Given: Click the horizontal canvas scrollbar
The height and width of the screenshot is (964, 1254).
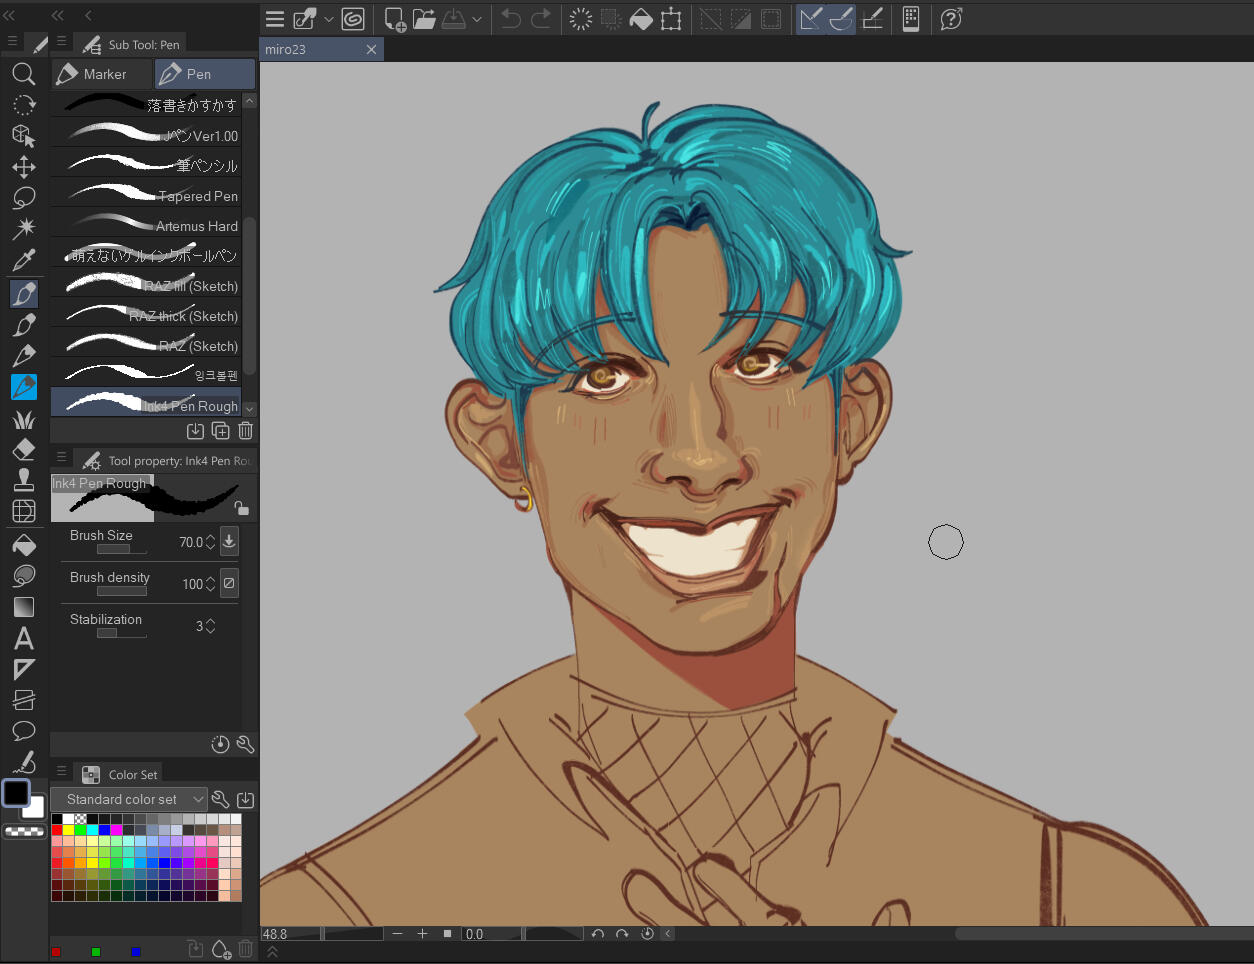Looking at the screenshot, I should tap(1104, 934).
